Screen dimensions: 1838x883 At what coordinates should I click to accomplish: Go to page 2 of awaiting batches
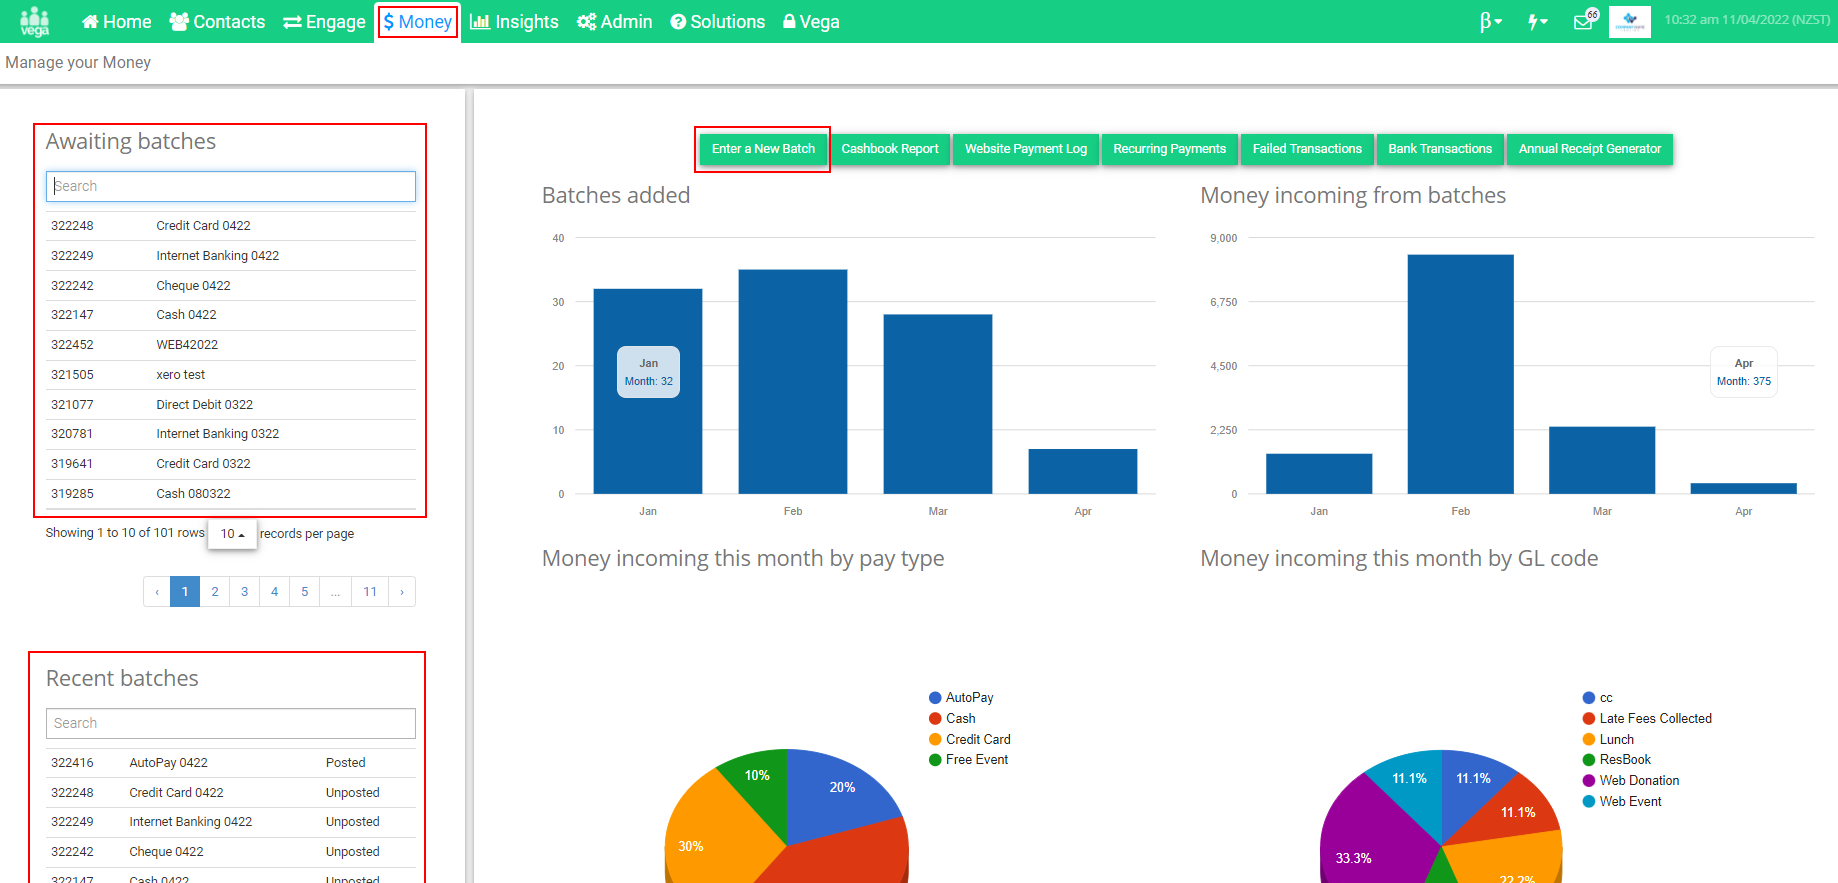point(215,592)
